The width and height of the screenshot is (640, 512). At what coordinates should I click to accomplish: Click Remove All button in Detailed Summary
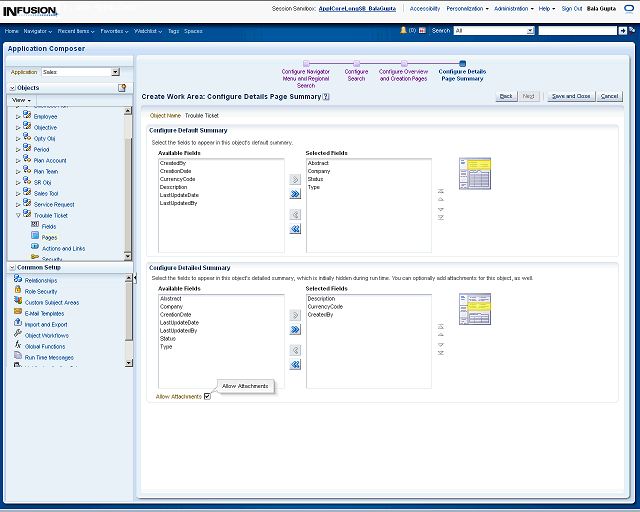tap(295, 365)
